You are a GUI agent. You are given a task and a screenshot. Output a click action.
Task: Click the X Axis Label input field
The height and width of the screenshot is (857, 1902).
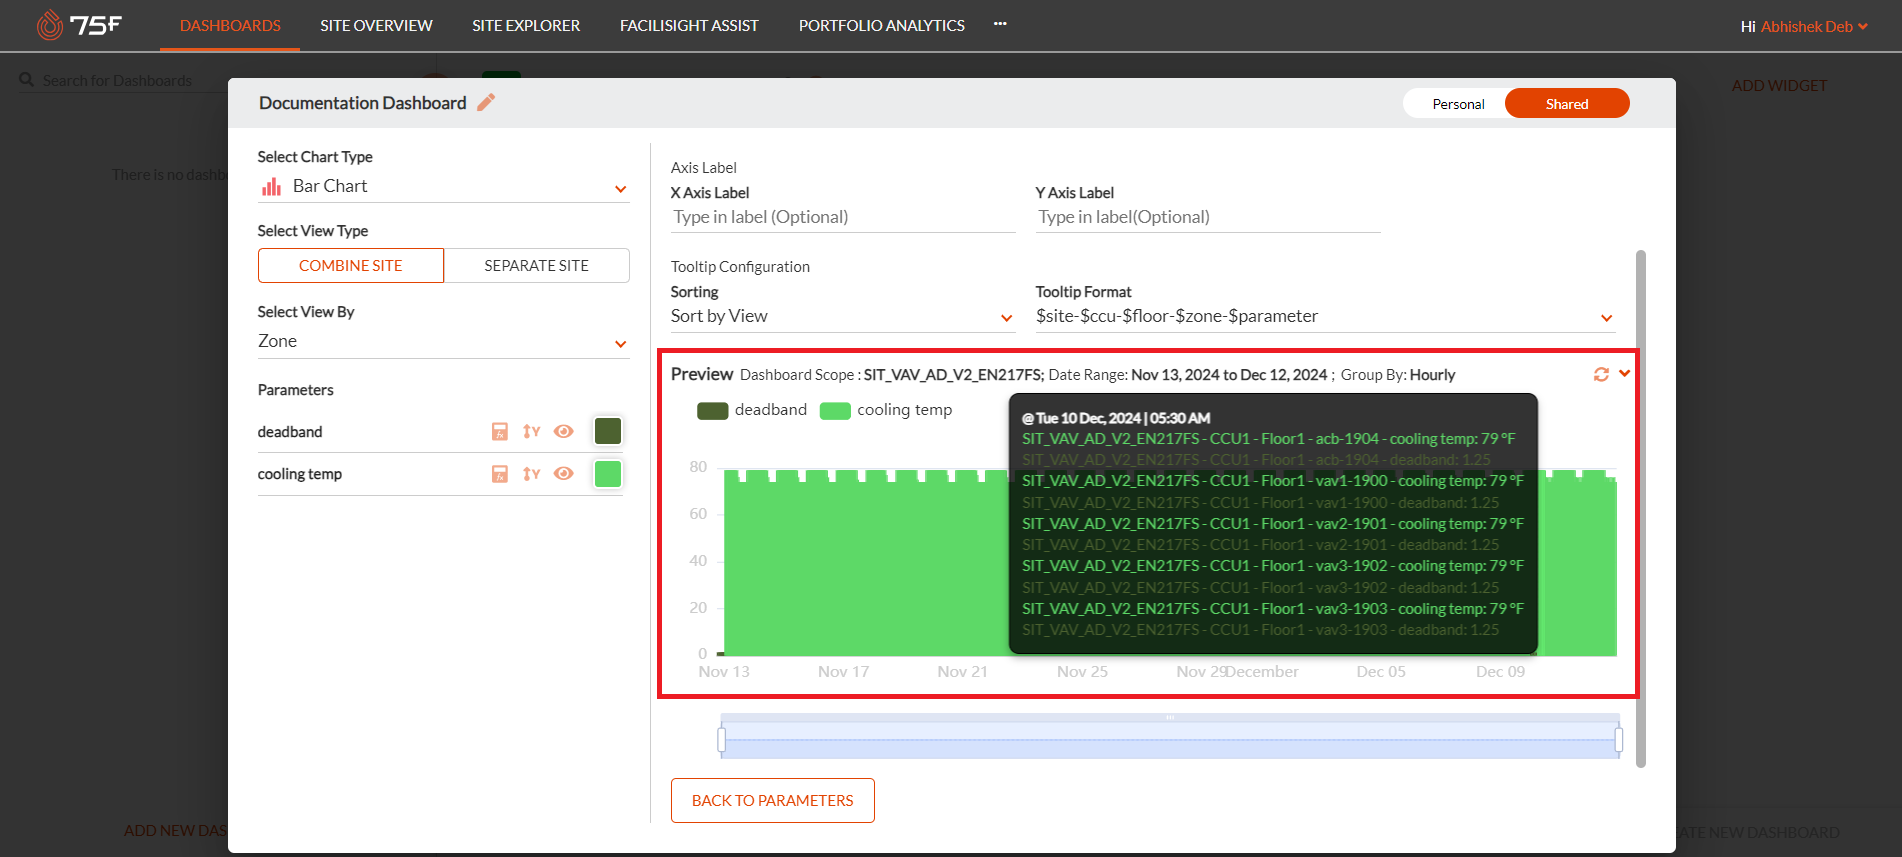click(x=843, y=217)
